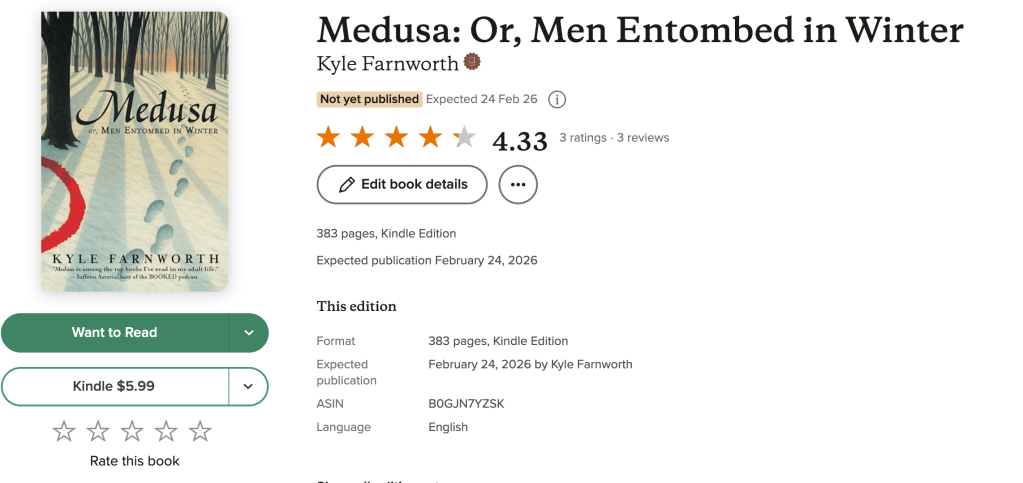Rate this book five stars
The image size is (1023, 483).
click(200, 431)
